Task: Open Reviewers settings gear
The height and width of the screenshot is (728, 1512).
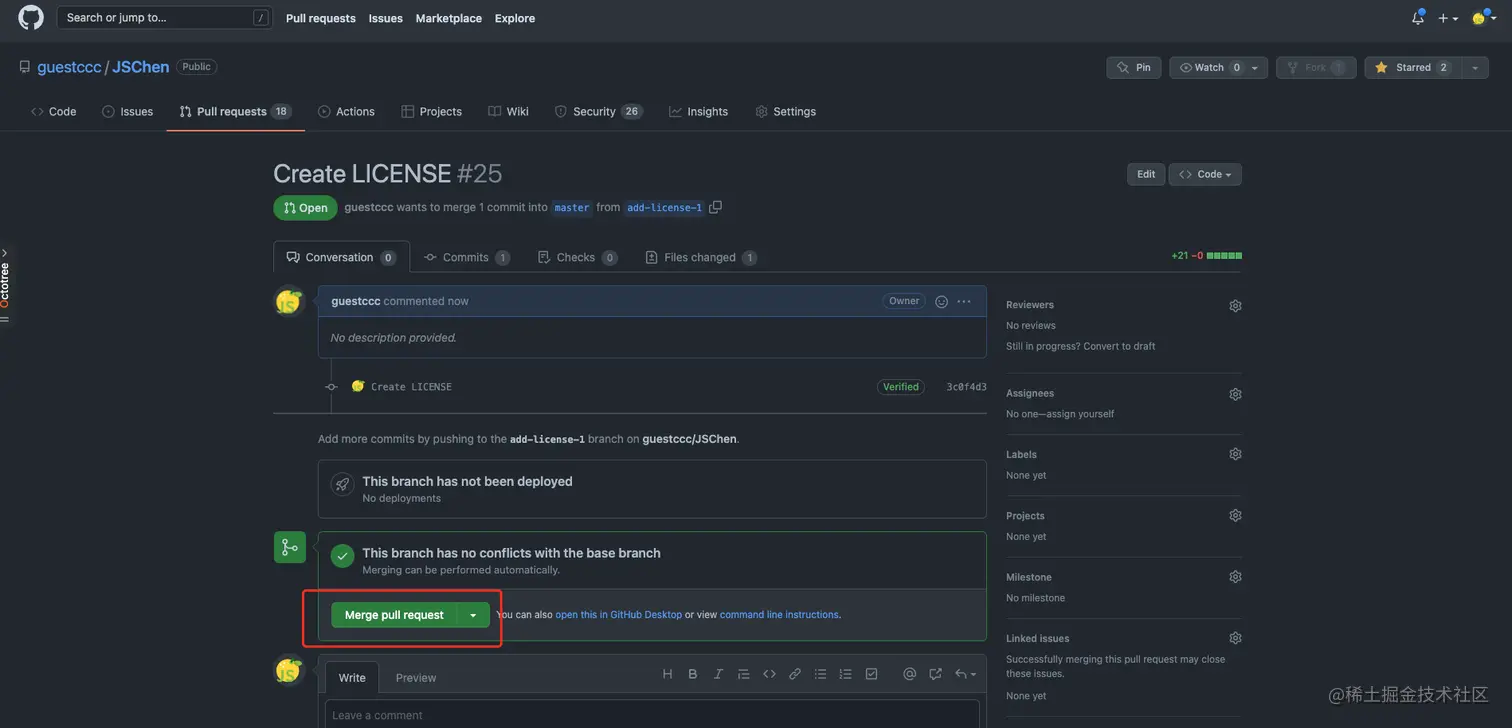Action: click(x=1235, y=306)
